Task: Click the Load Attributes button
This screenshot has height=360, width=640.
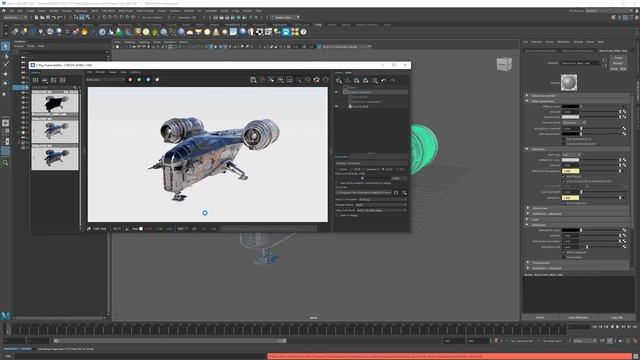Action: click(578, 318)
